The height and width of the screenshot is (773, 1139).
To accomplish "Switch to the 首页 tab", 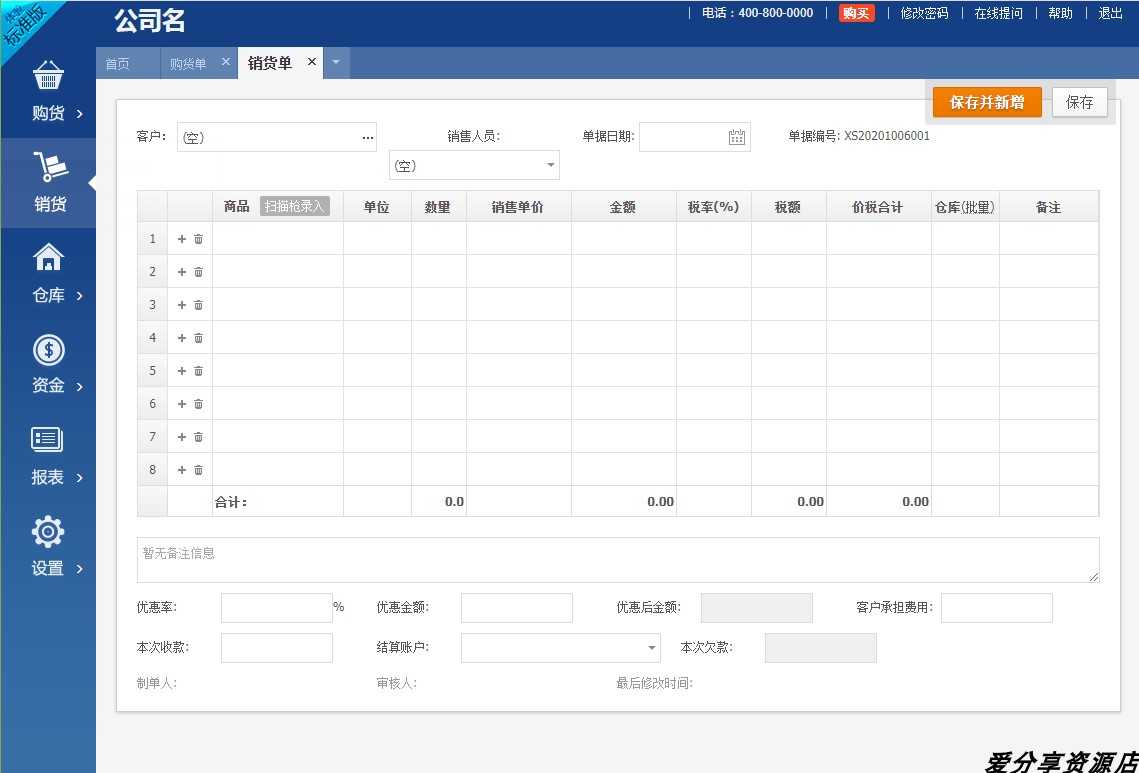I will (118, 64).
